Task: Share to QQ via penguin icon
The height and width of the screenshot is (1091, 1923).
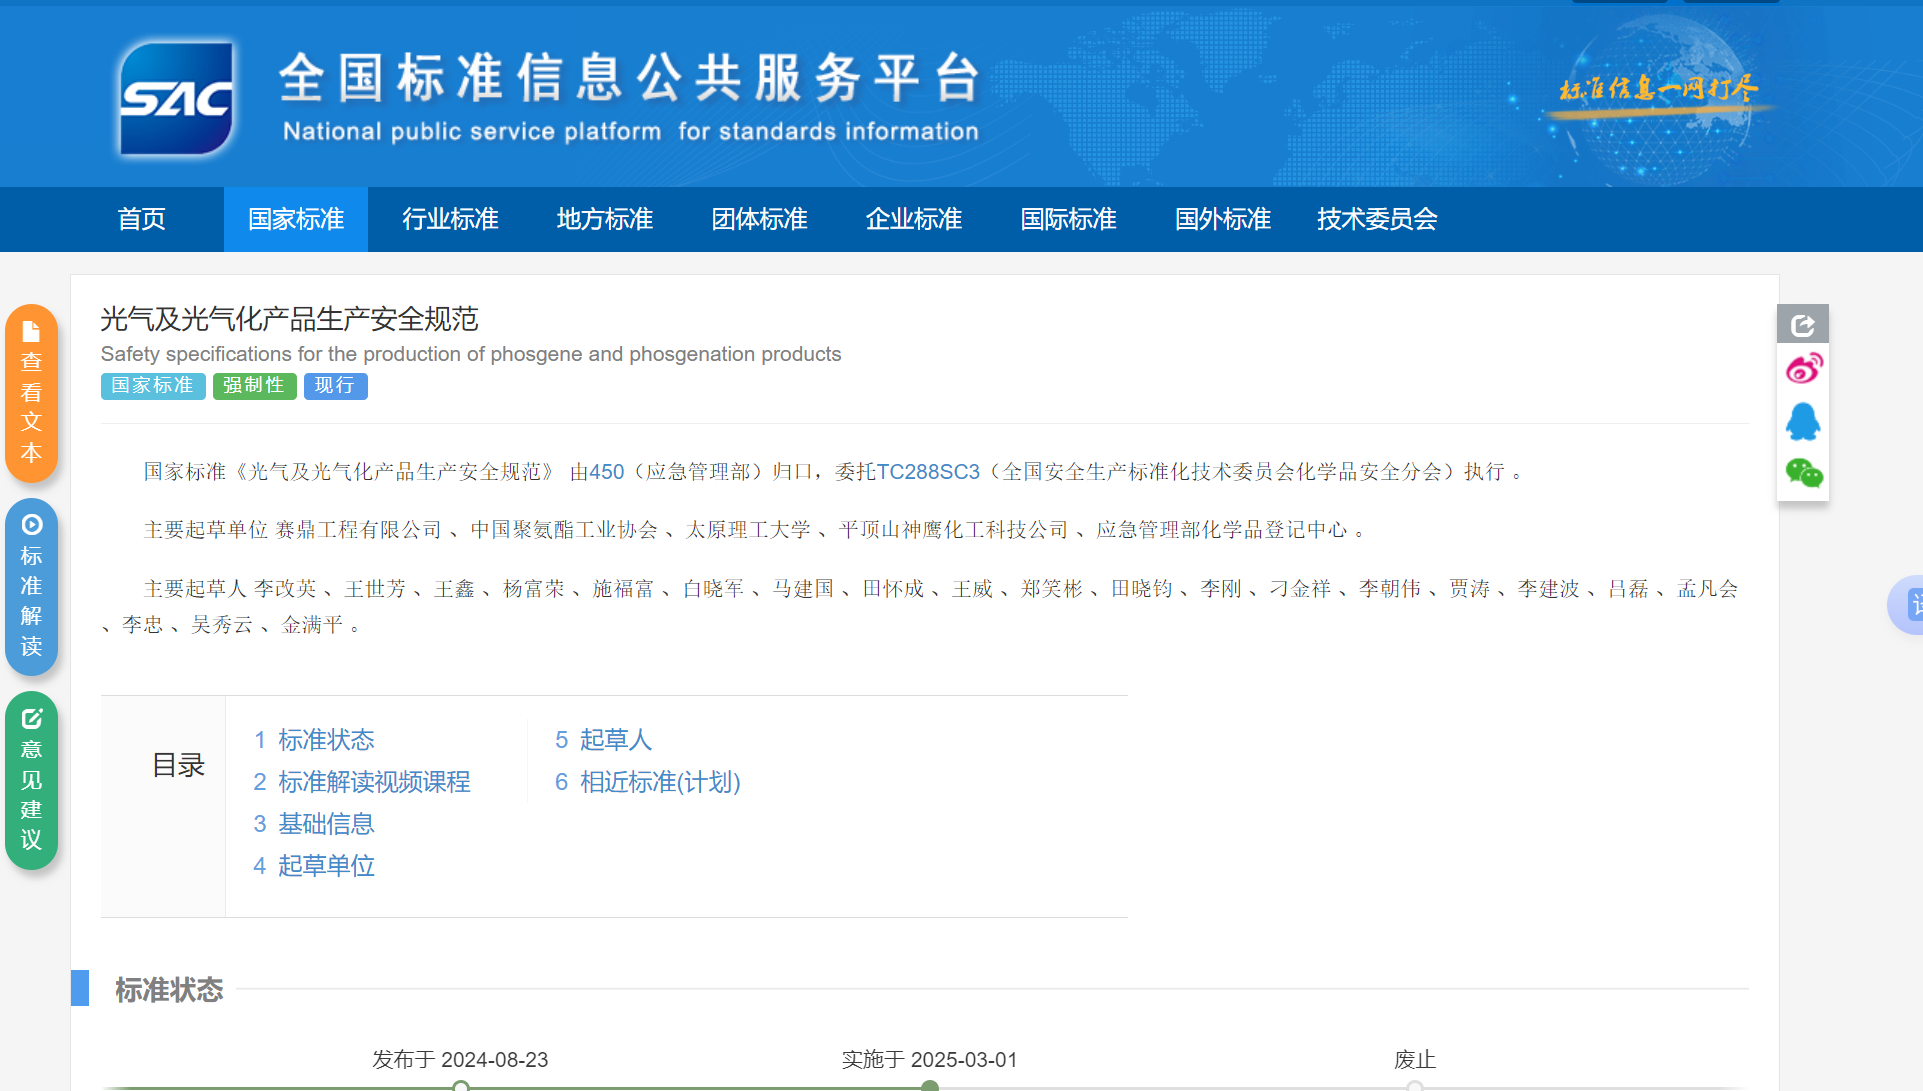Action: tap(1803, 421)
